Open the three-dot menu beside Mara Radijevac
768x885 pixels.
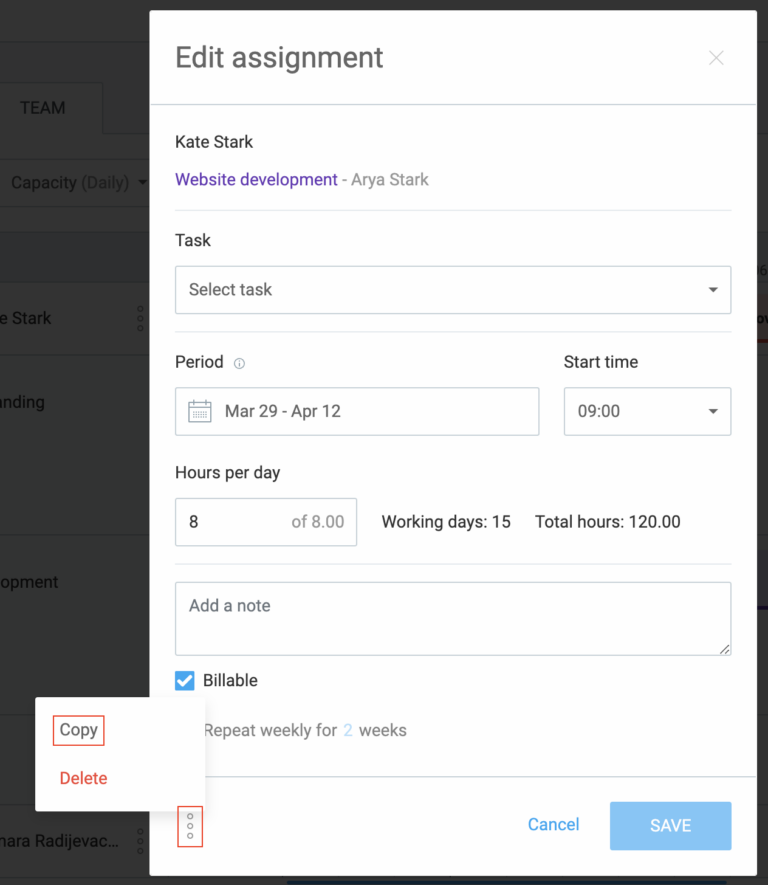tap(139, 842)
